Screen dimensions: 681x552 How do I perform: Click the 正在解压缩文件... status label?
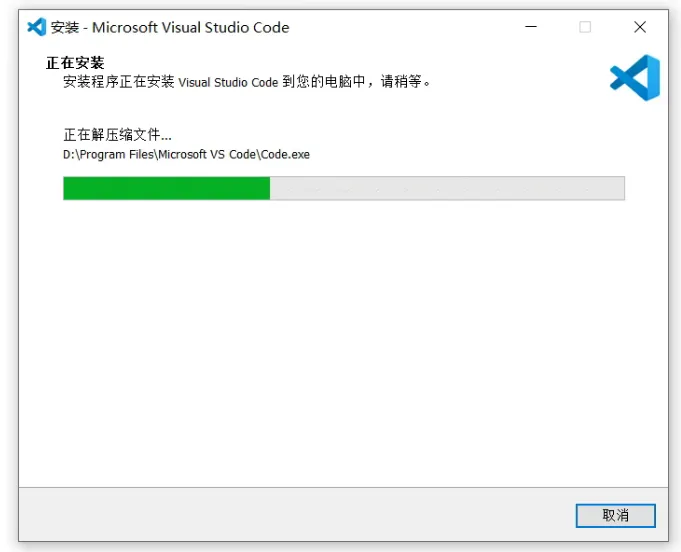(x=117, y=135)
